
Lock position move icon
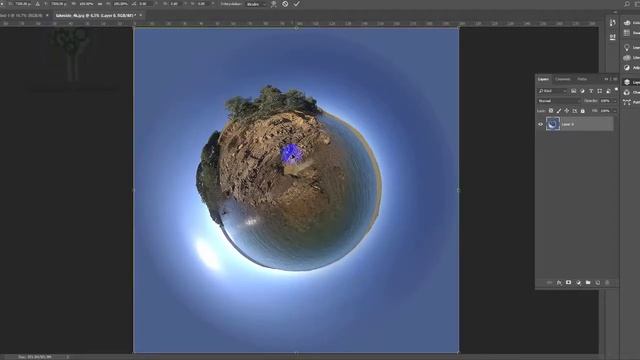[x=567, y=111]
